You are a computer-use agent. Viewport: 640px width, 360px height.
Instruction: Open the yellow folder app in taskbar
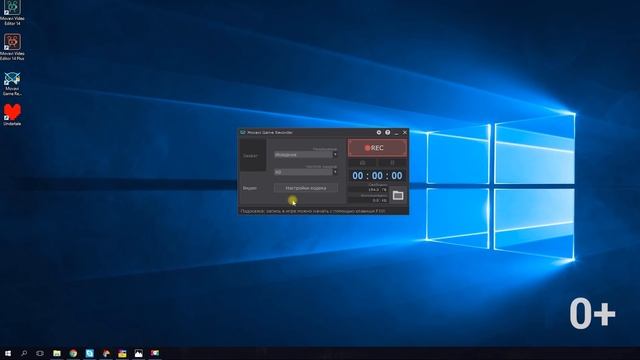[x=122, y=353]
